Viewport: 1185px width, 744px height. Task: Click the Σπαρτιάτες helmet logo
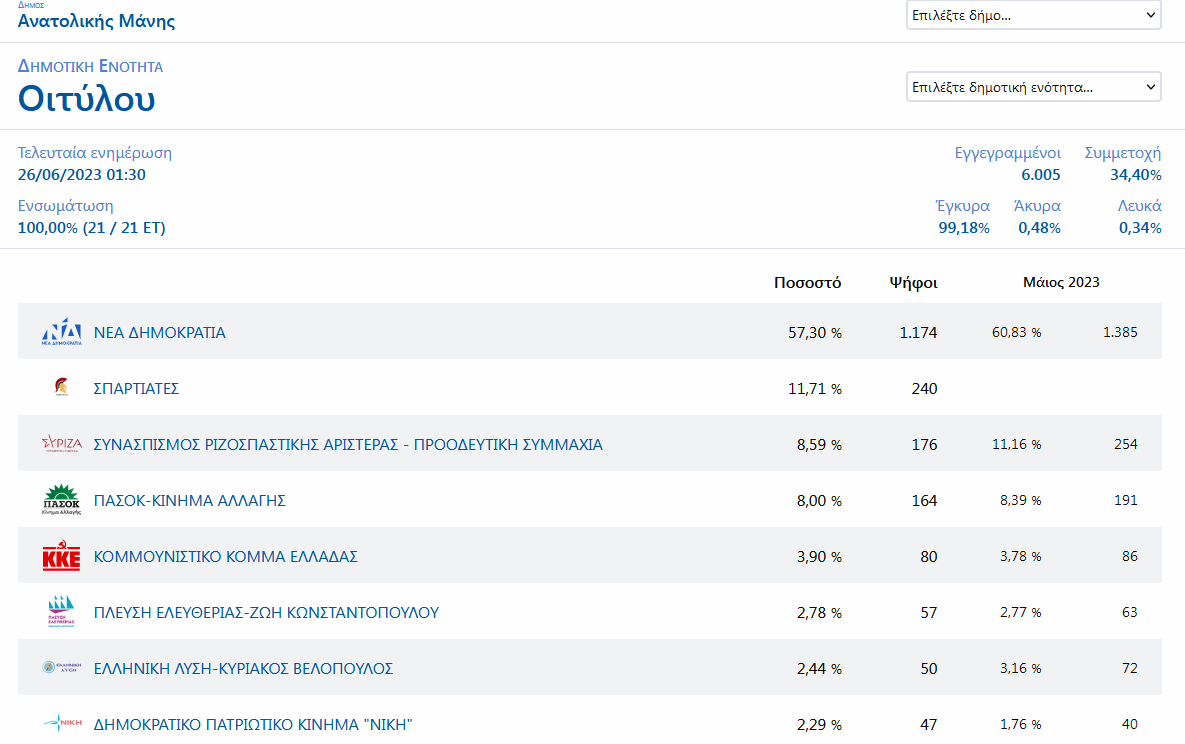point(61,388)
